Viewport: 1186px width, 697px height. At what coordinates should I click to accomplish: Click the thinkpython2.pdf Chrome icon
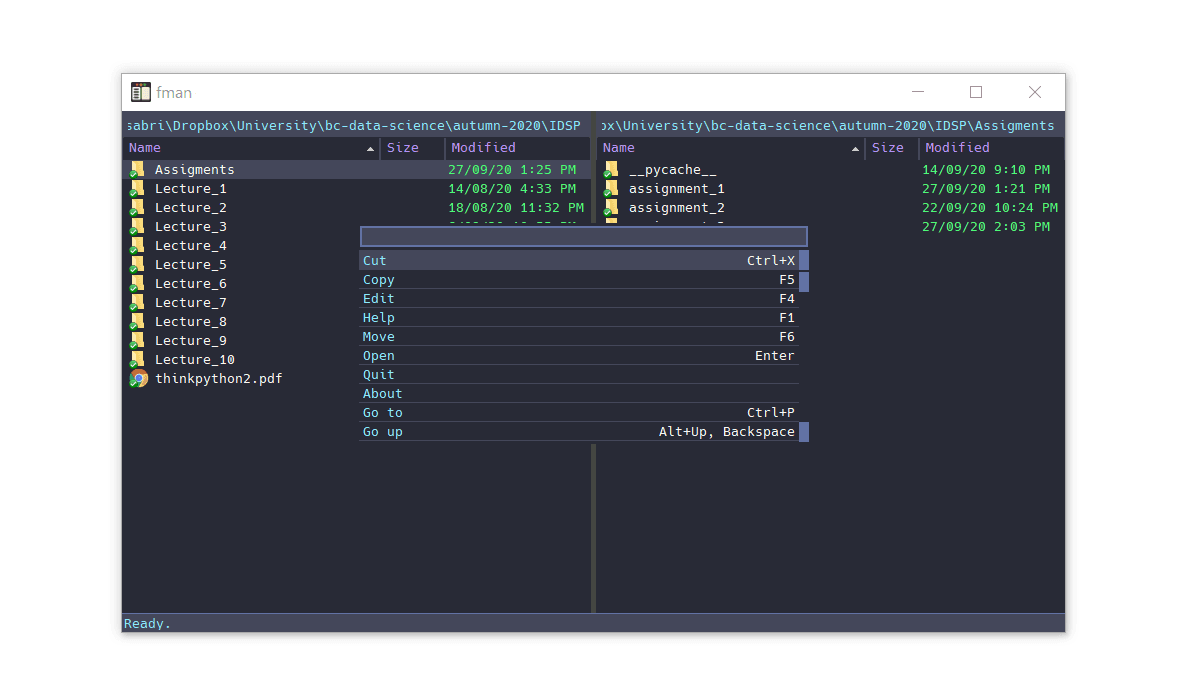(x=139, y=379)
